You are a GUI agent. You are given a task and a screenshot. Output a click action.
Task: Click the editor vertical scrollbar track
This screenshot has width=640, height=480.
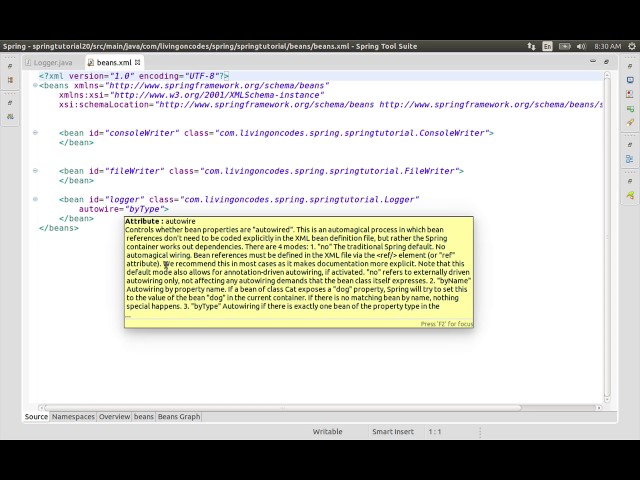[607, 237]
